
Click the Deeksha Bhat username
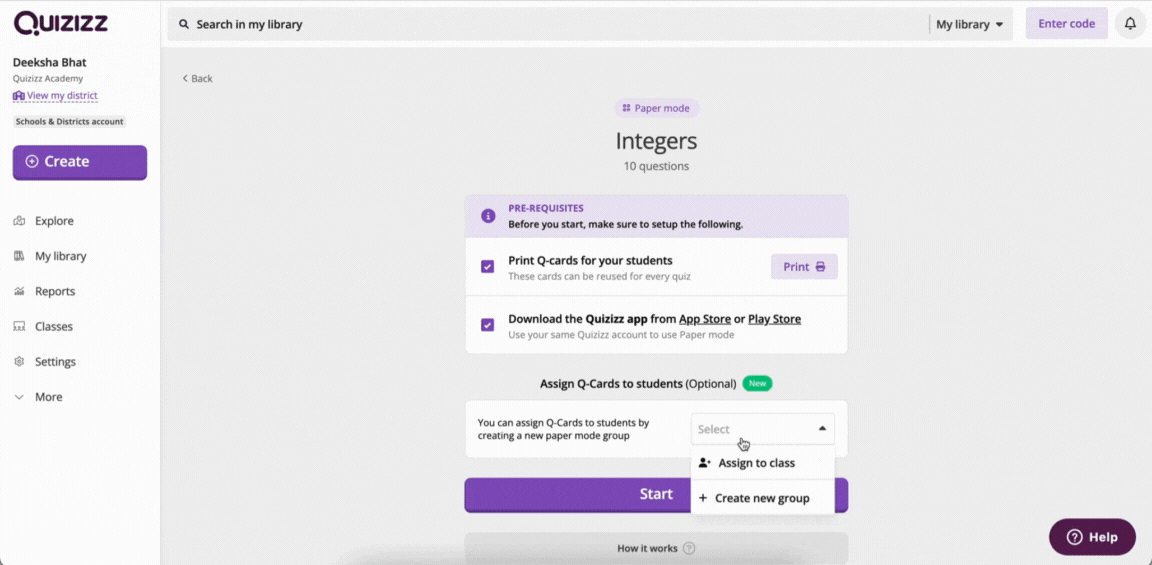tap(49, 62)
